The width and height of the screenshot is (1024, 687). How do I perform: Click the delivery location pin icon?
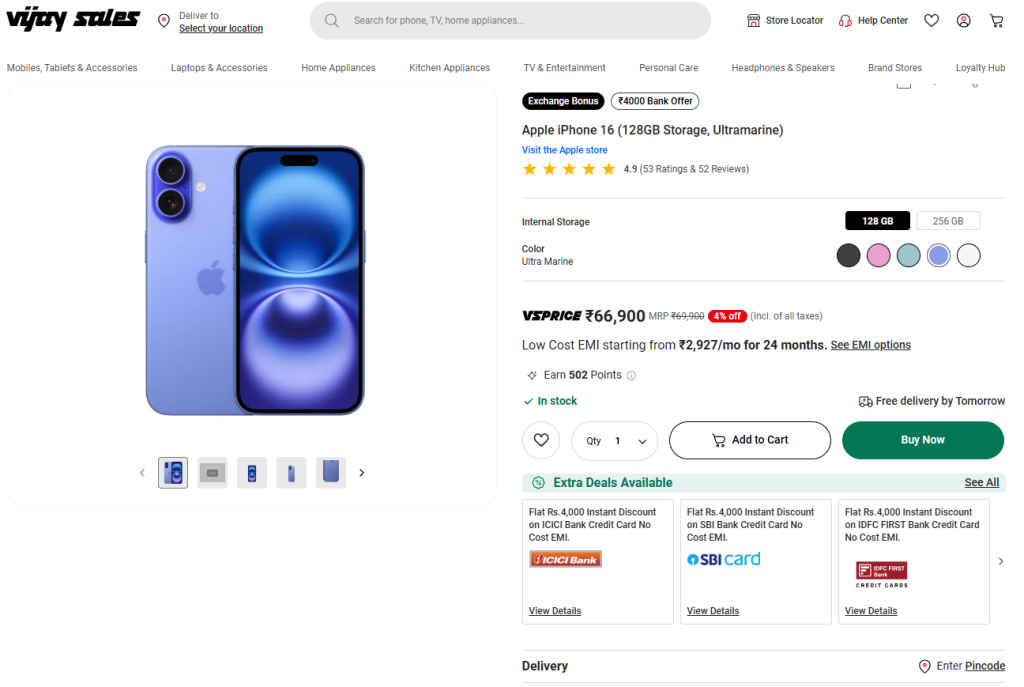[162, 20]
